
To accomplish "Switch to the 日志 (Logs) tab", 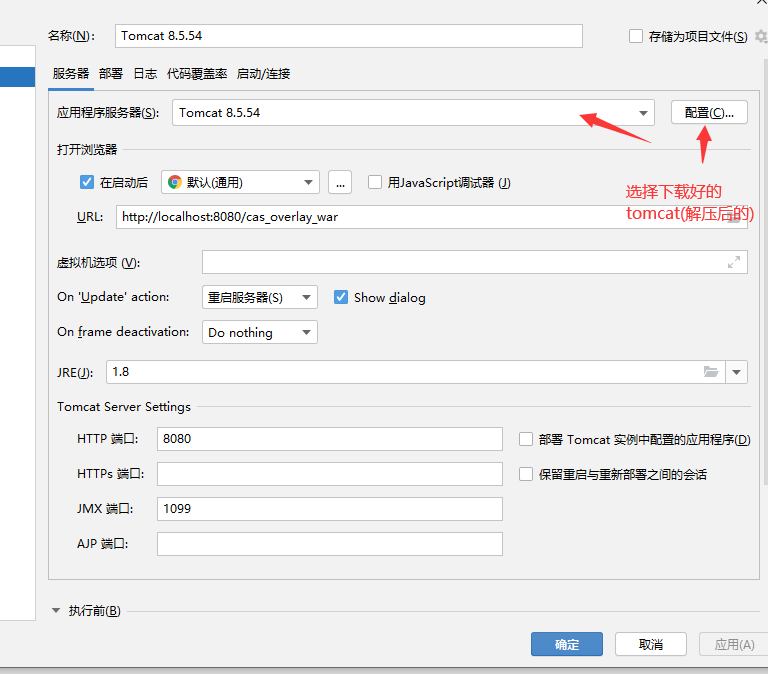I will (x=145, y=73).
